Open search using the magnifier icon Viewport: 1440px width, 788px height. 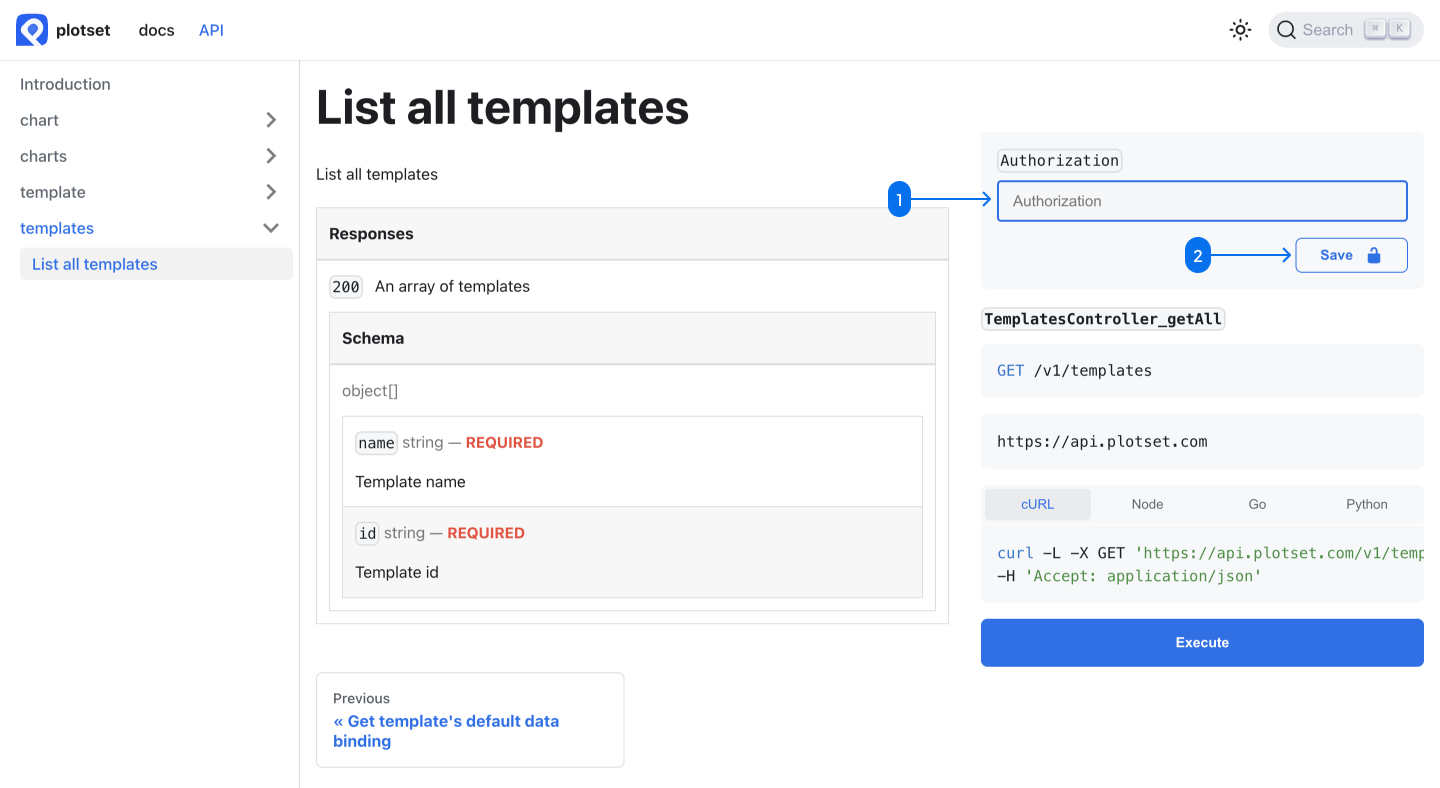[1287, 29]
